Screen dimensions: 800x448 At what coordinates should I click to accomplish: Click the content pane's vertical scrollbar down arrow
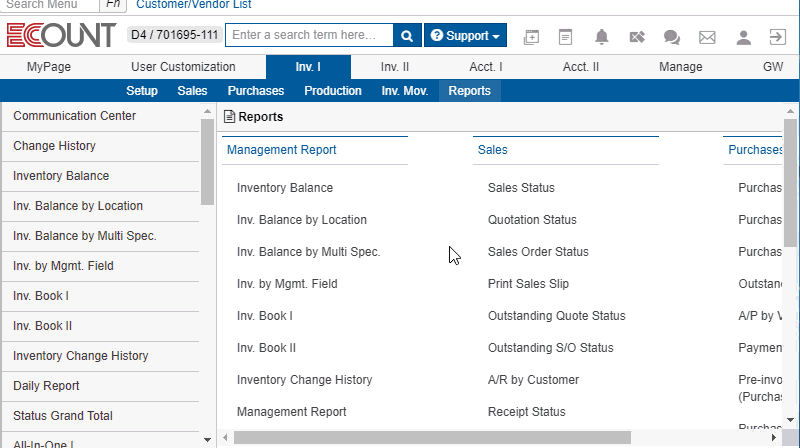click(790, 420)
